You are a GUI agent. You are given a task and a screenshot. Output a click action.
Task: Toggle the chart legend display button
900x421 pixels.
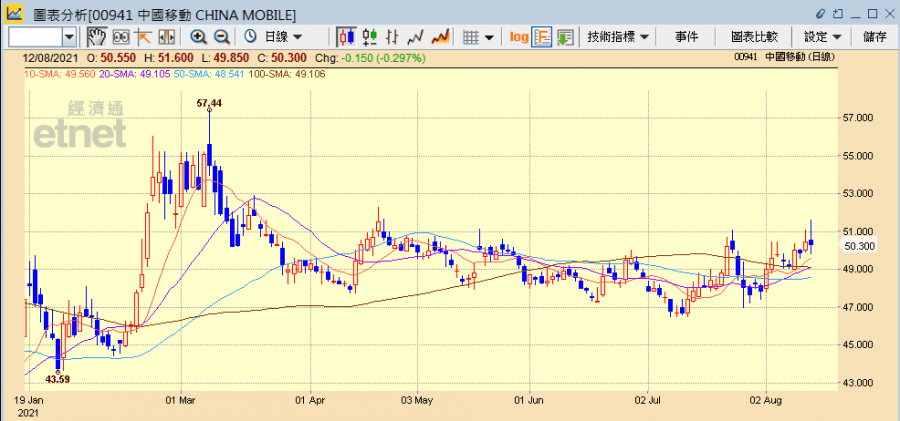[x=542, y=37]
